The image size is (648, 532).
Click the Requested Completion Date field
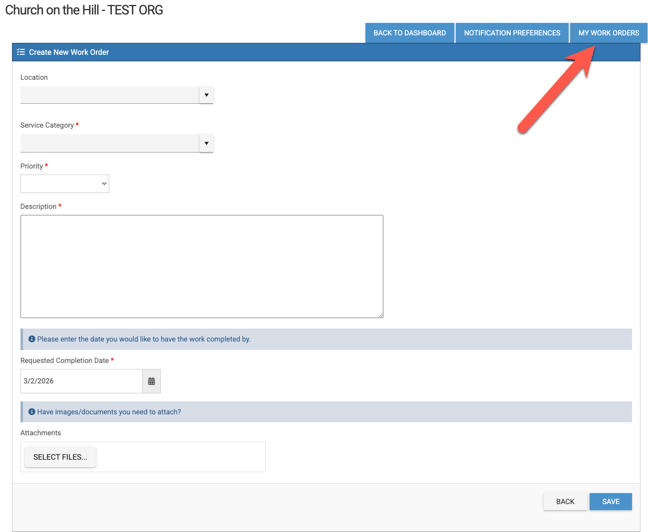pos(81,381)
